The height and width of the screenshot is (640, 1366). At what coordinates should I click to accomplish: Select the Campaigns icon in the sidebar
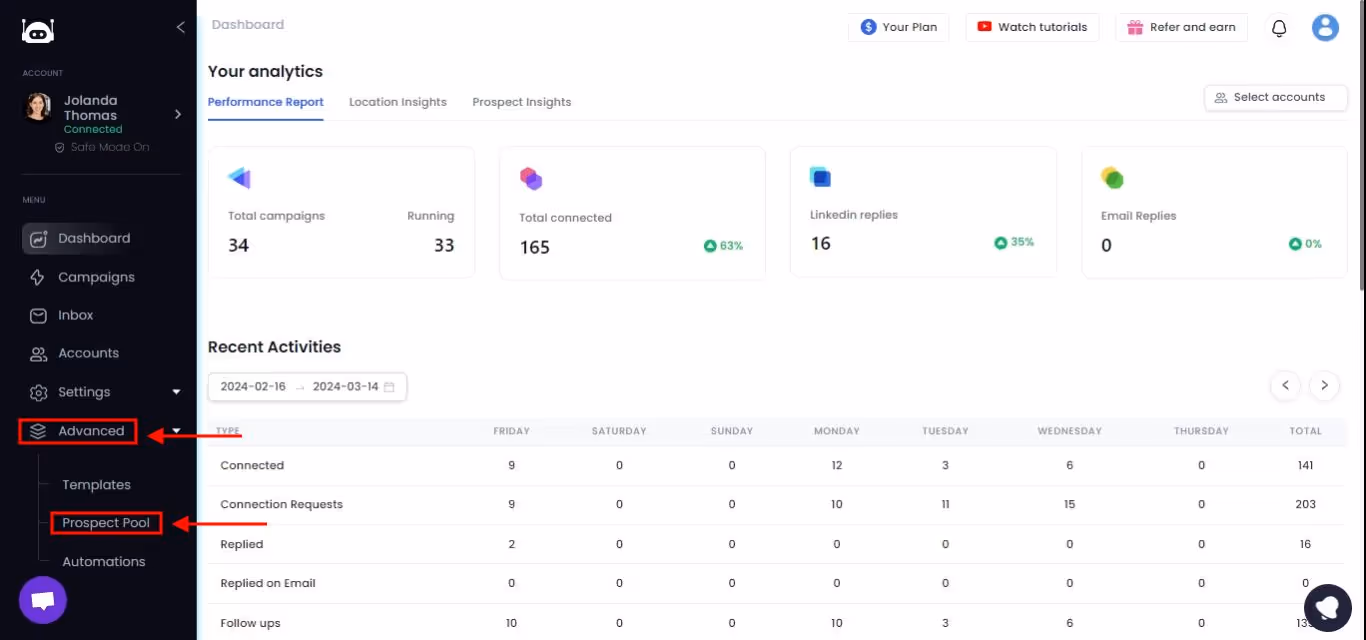(x=37, y=277)
